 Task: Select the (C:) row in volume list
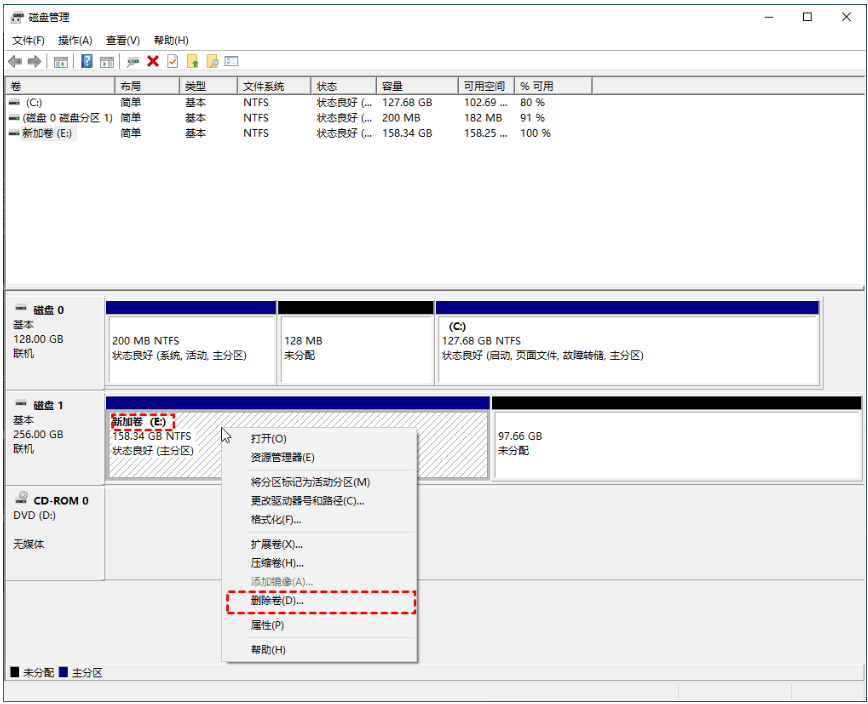[34, 103]
